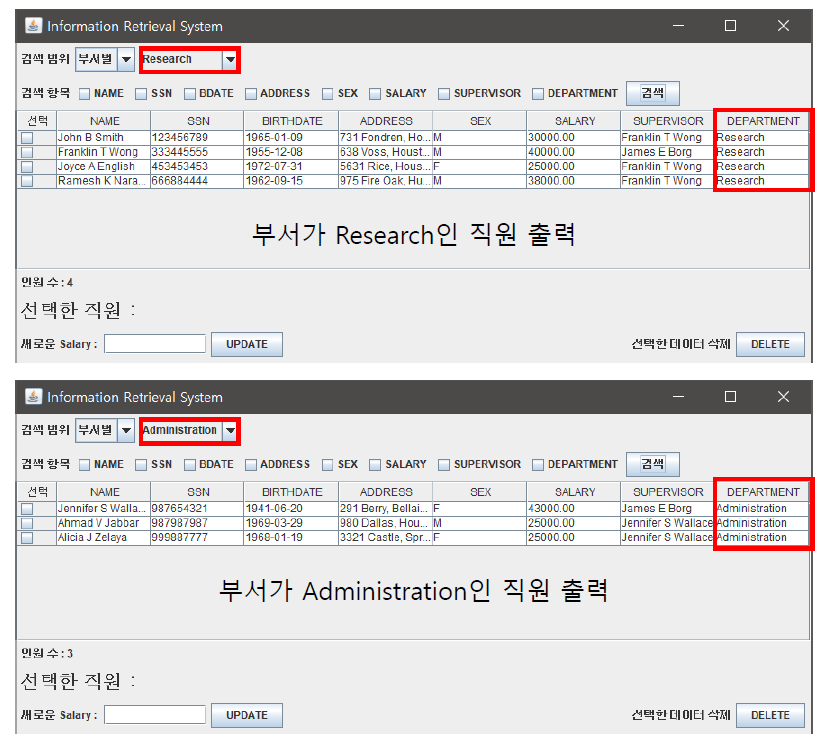Click SSN cell 999887777

pyautogui.click(x=198, y=537)
